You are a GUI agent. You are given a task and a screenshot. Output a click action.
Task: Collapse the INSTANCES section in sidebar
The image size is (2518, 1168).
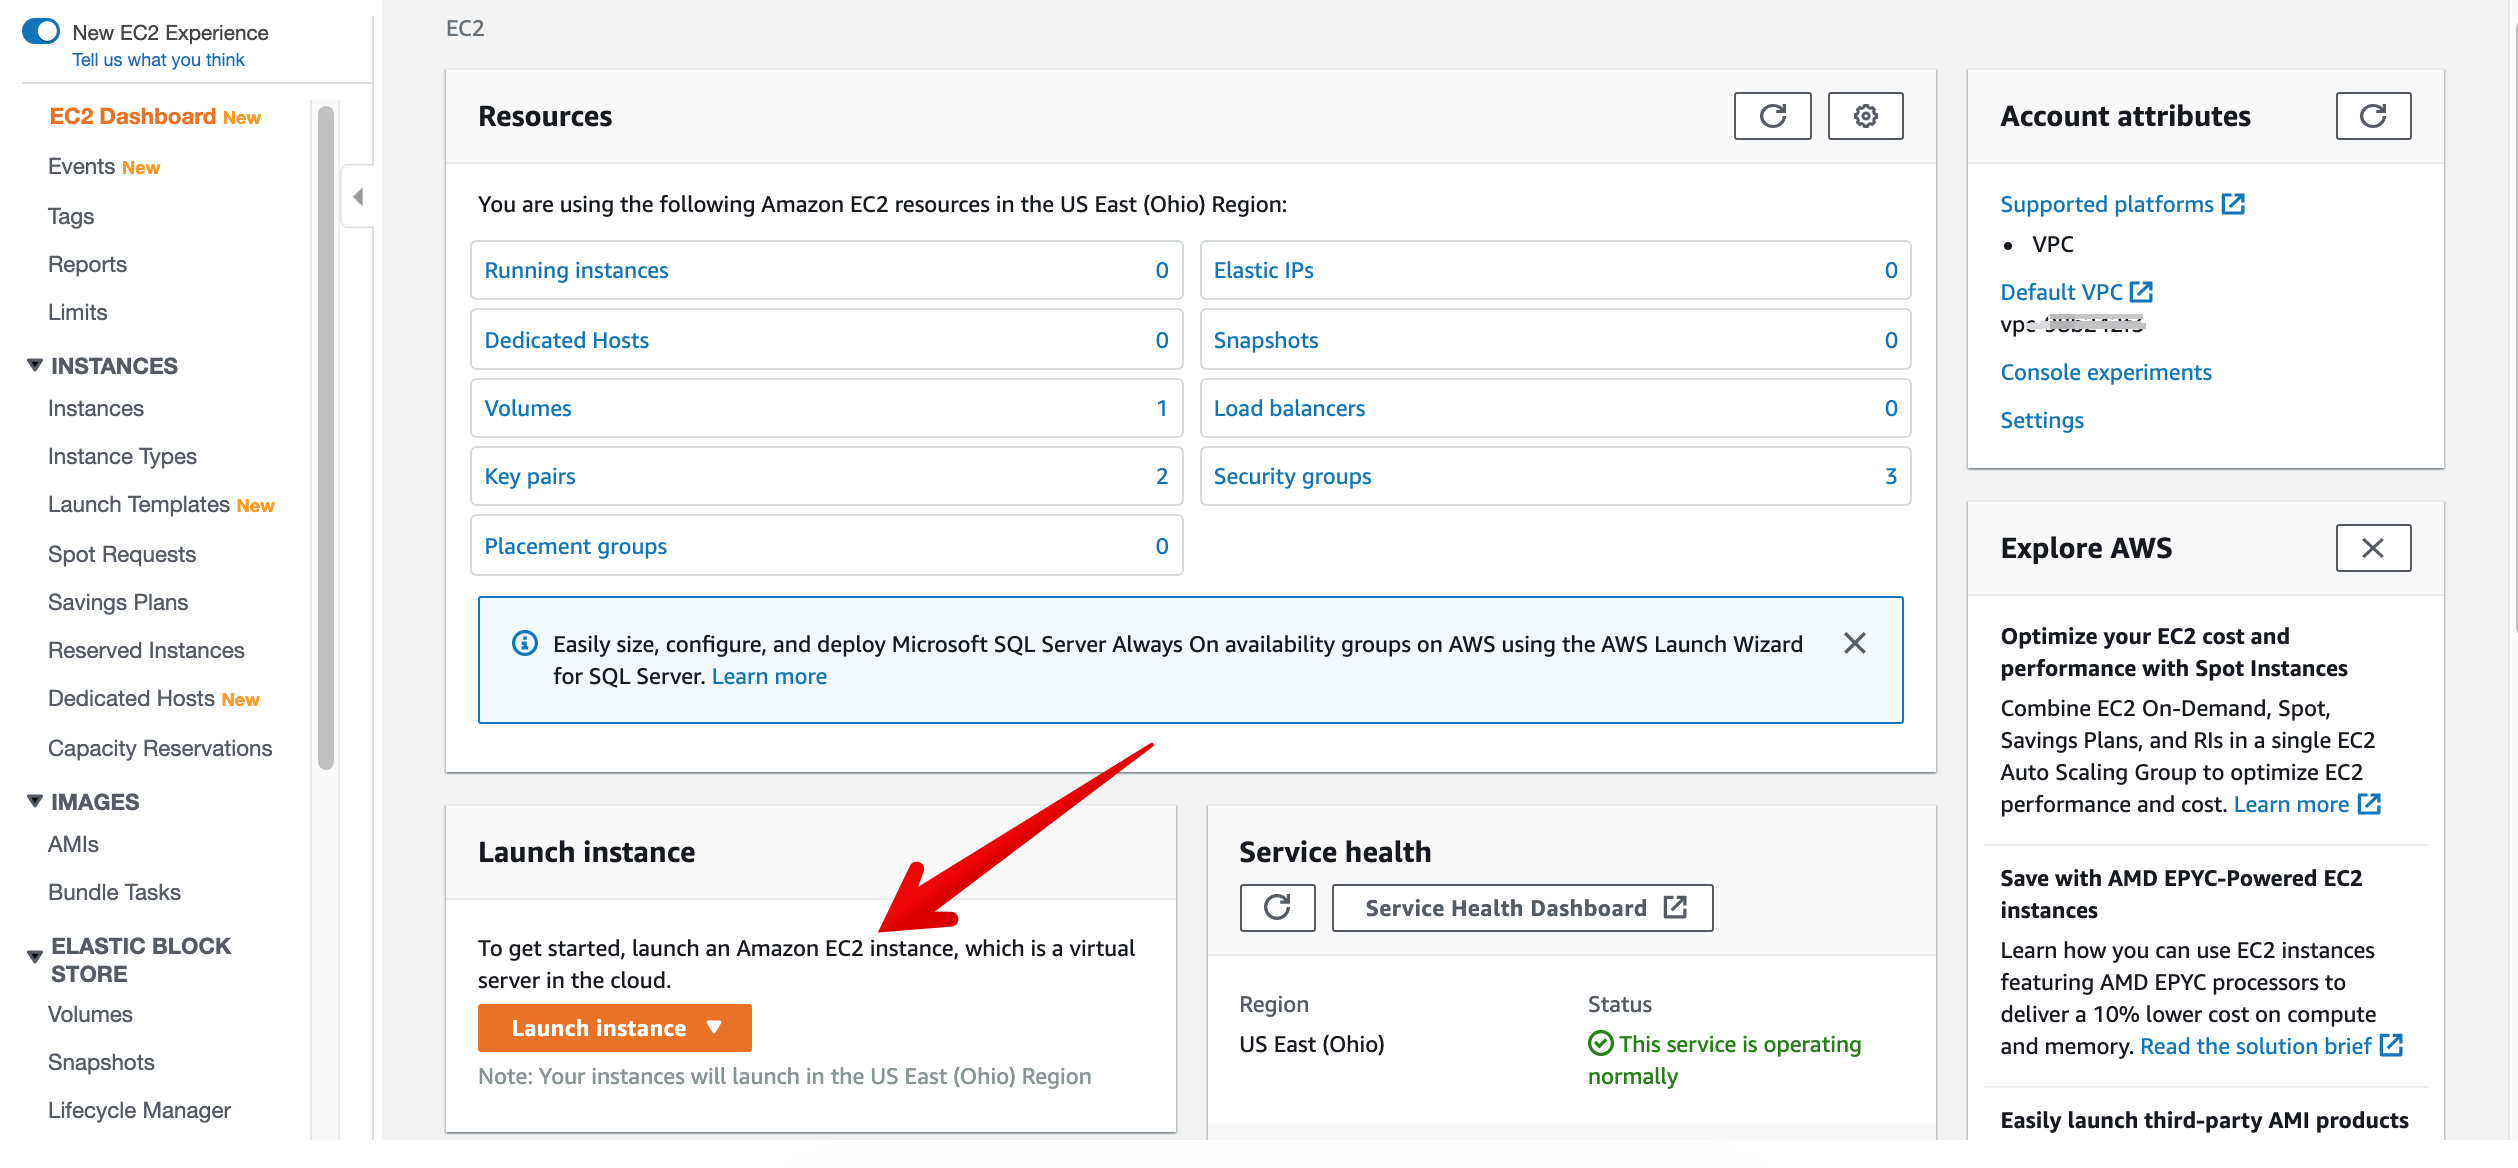click(x=33, y=365)
